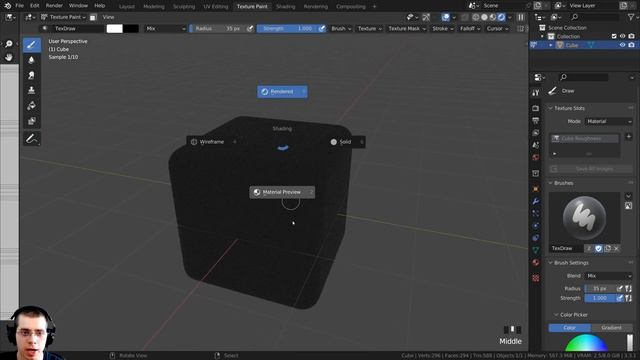Open the Stroke popover

pos(442,29)
